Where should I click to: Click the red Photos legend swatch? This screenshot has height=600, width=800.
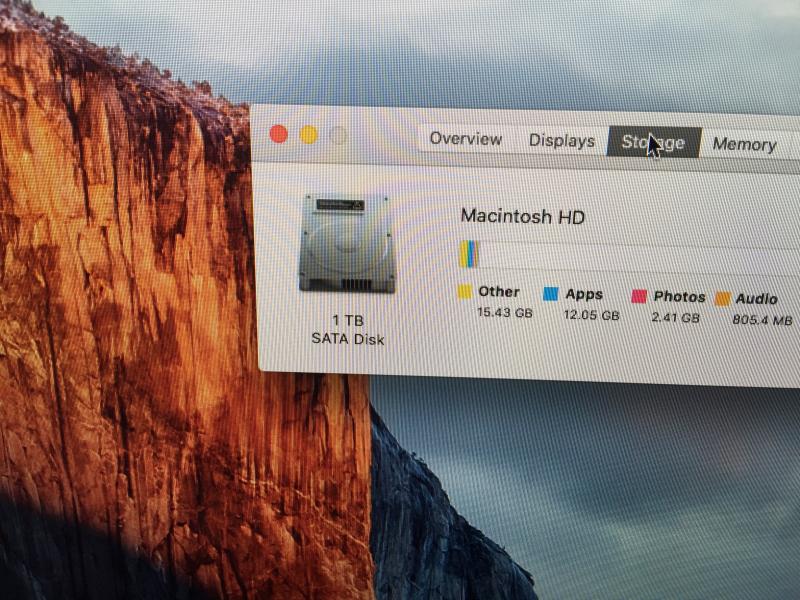click(639, 296)
